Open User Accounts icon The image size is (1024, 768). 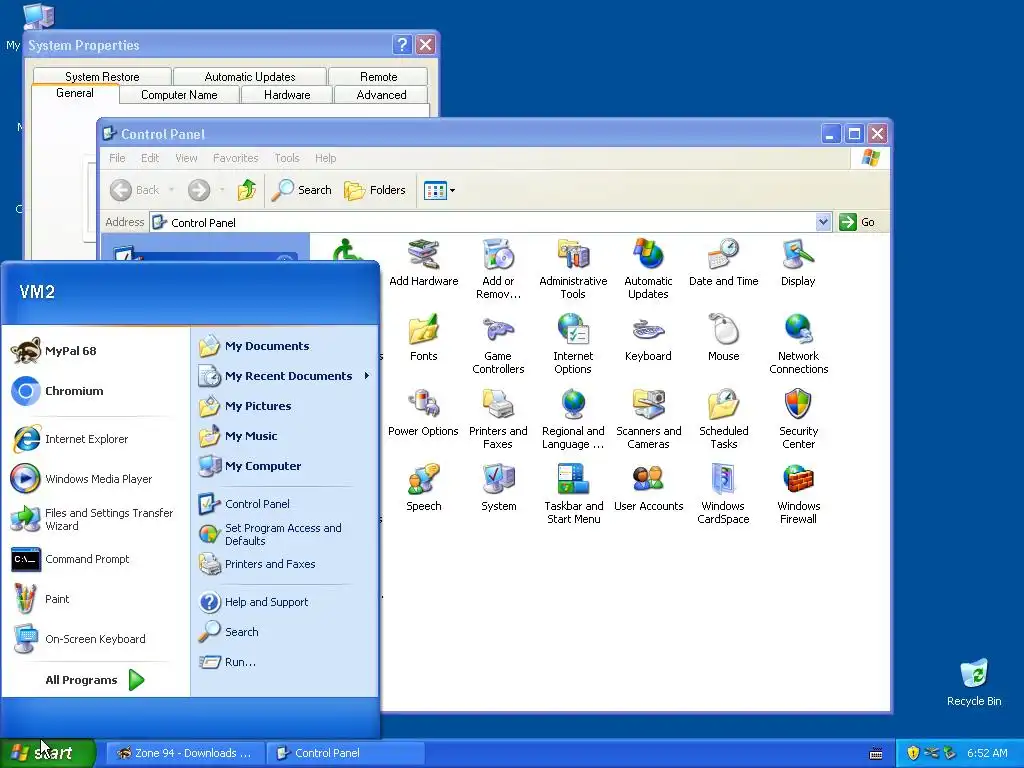pos(648,488)
